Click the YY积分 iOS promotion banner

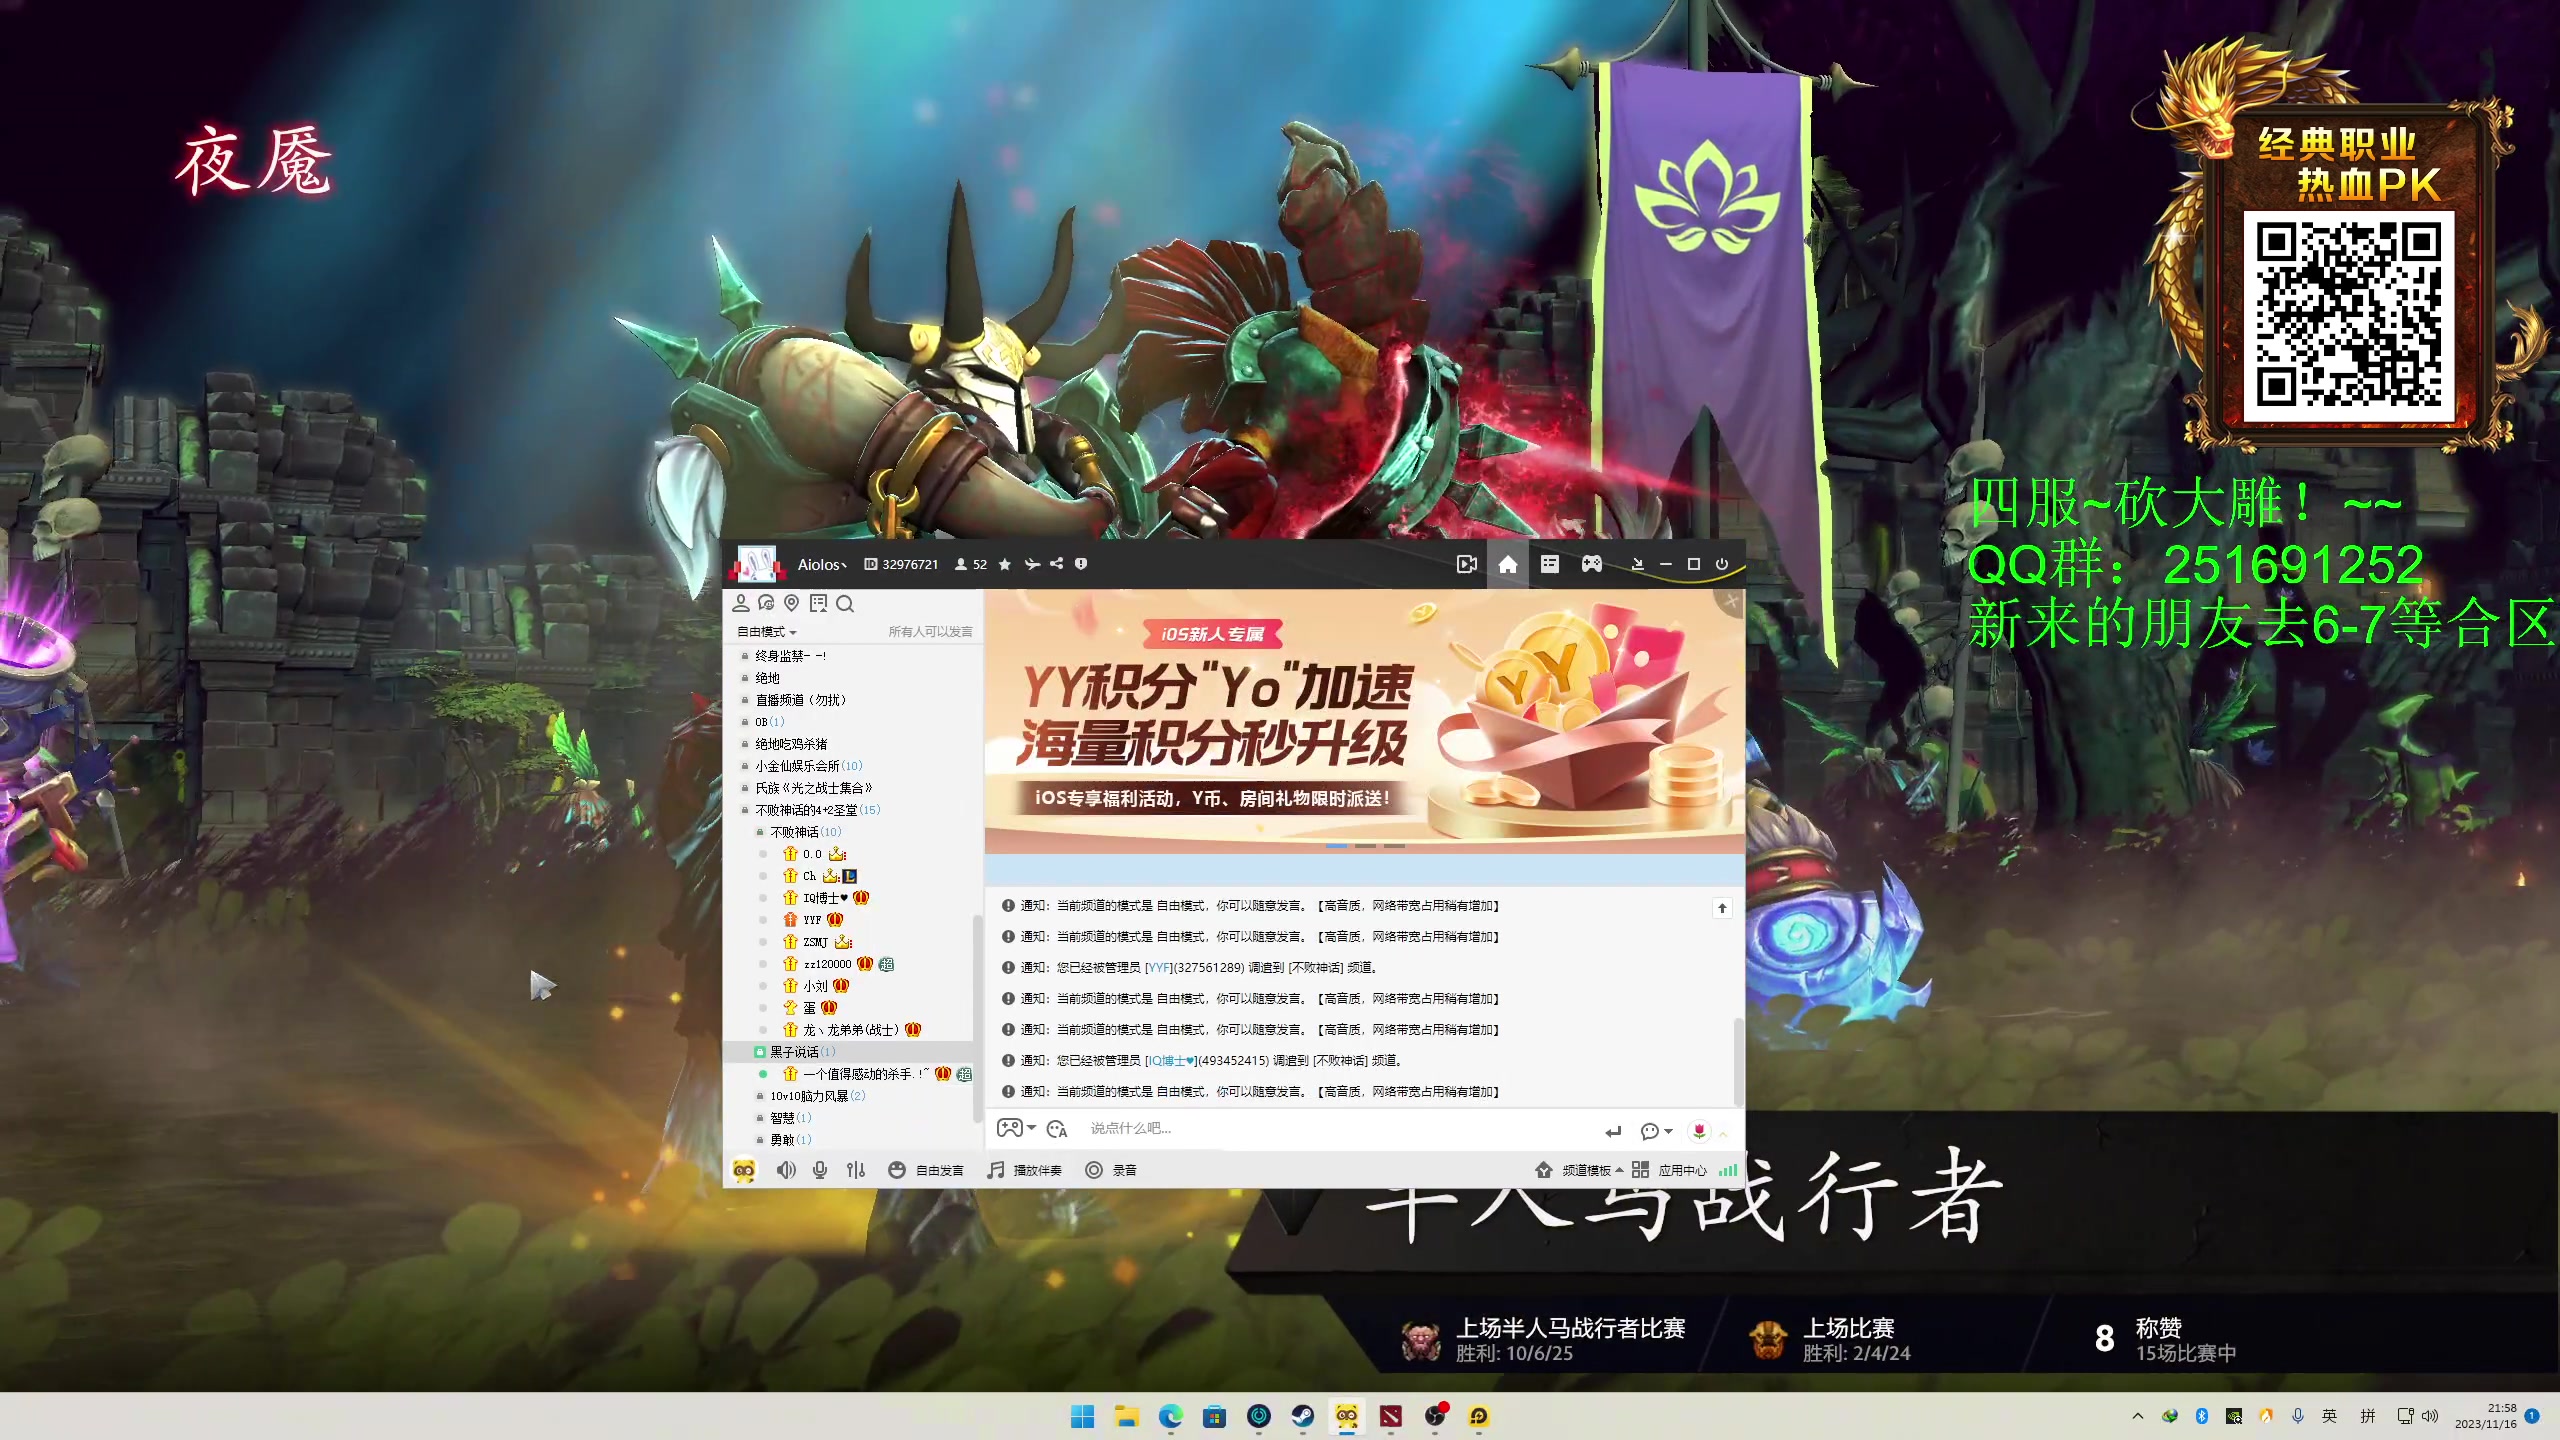pyautogui.click(x=1364, y=720)
